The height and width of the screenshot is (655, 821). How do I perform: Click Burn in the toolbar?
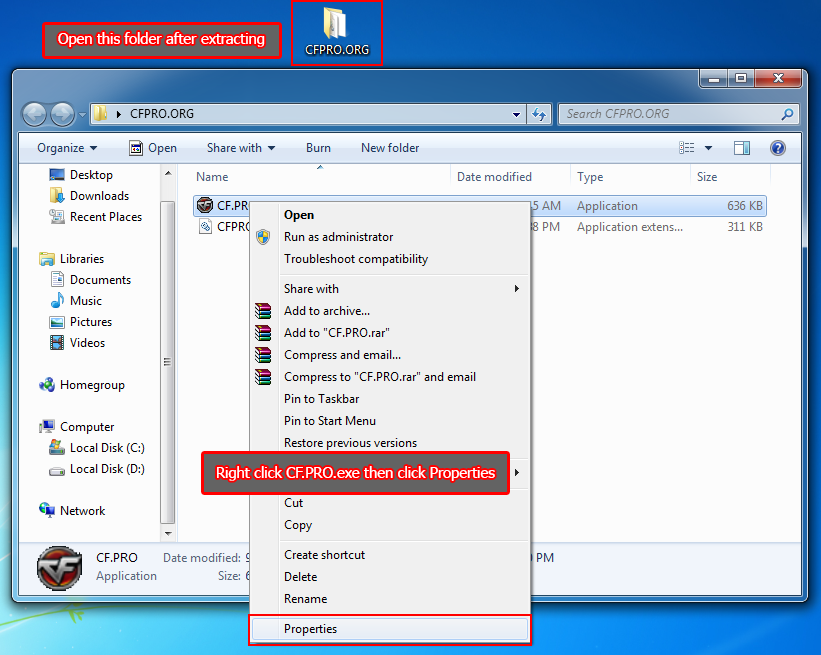[318, 148]
